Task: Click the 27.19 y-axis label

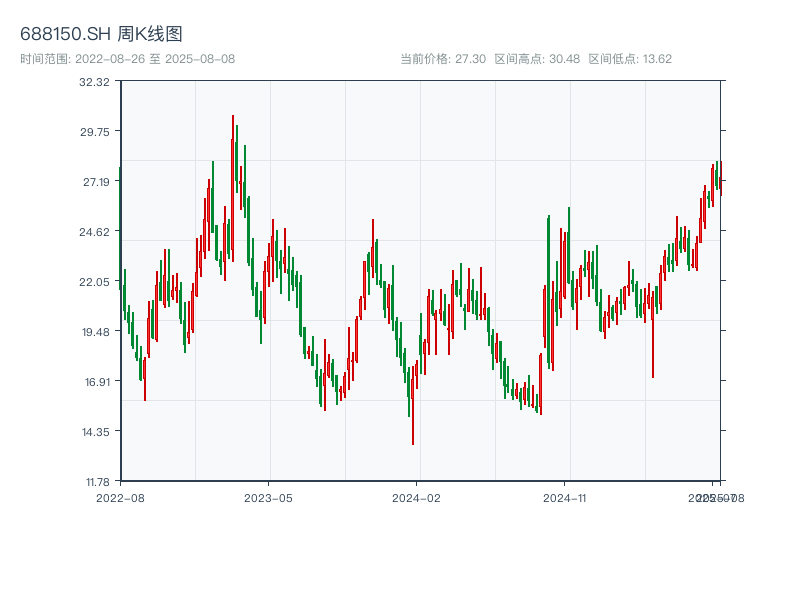Action: pyautogui.click(x=96, y=182)
